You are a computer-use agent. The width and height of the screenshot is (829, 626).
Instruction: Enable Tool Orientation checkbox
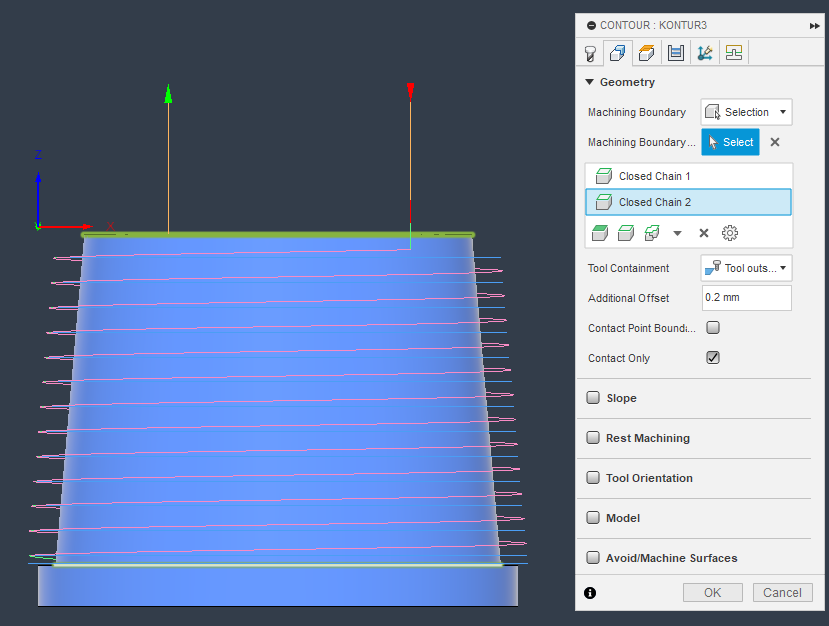tap(593, 478)
